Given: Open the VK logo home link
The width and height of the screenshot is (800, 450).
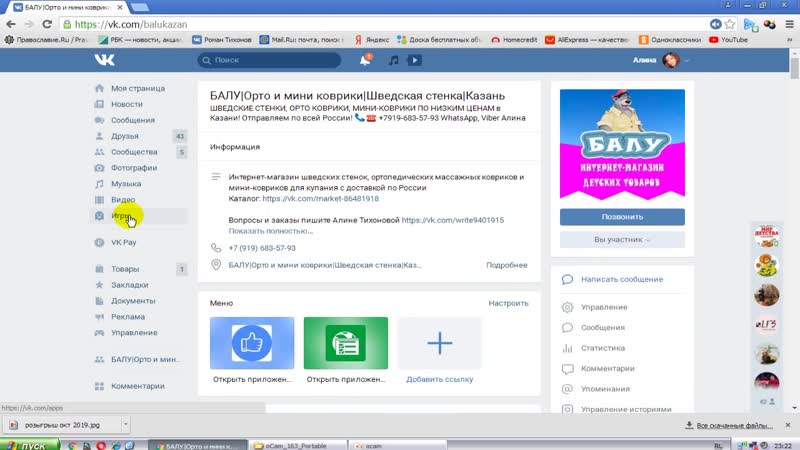Looking at the screenshot, I should 104,60.
